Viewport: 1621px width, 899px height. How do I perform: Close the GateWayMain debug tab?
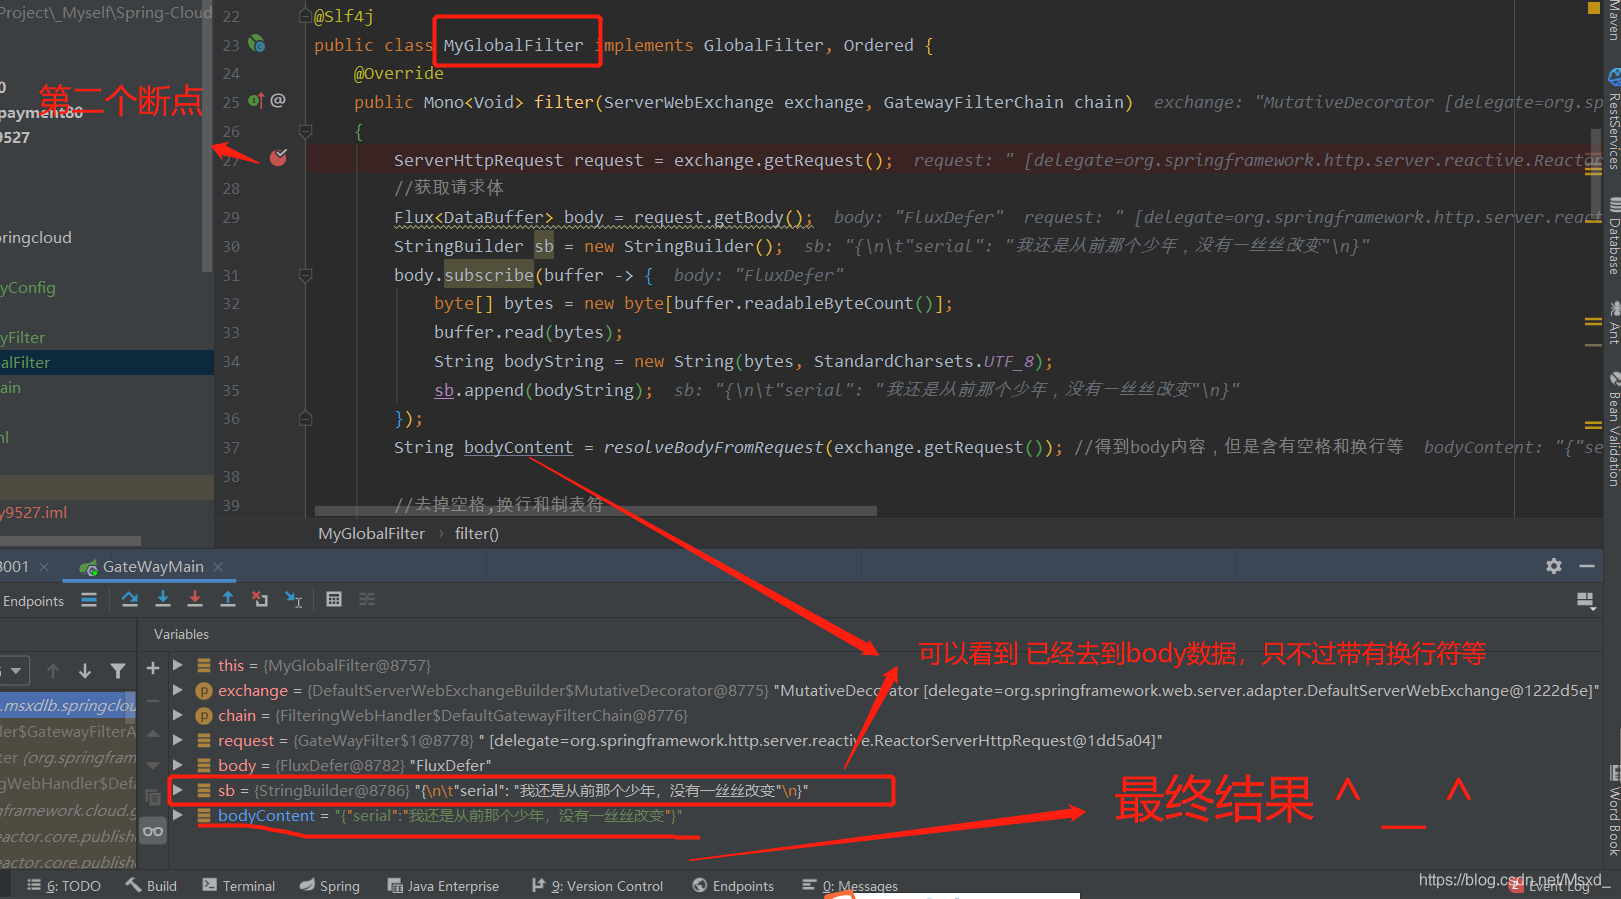[x=218, y=567]
